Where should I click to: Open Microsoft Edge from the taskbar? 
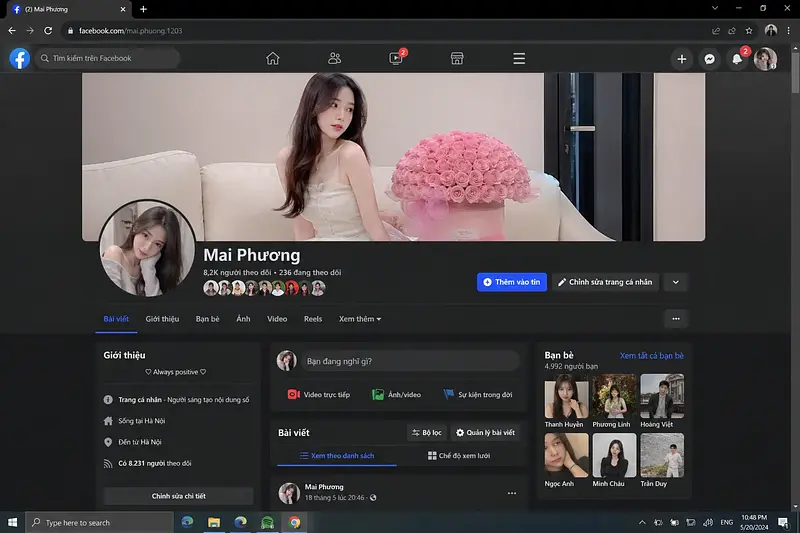(241, 522)
